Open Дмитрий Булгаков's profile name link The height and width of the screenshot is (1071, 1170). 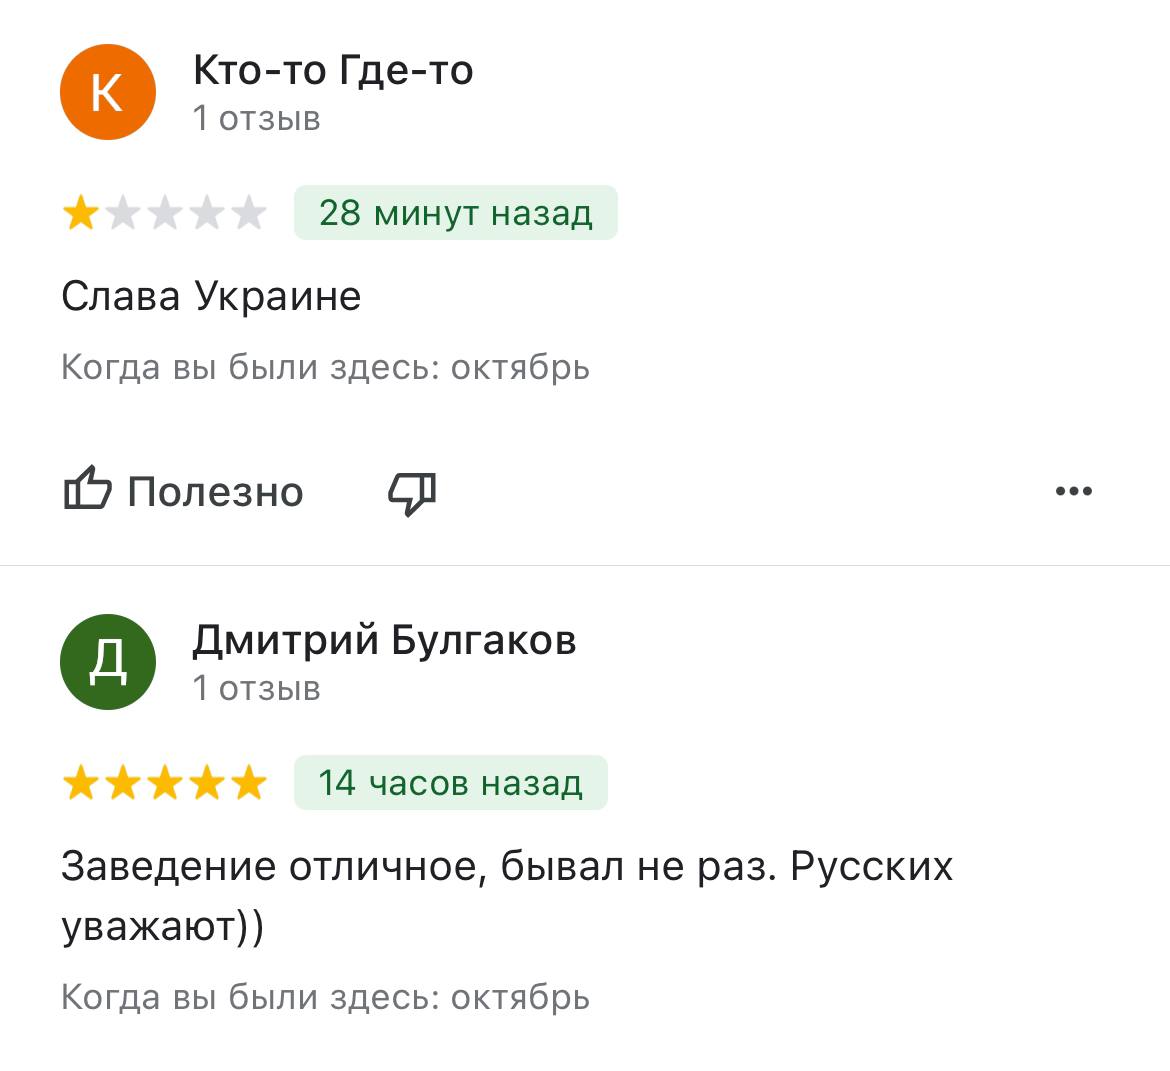(x=384, y=640)
